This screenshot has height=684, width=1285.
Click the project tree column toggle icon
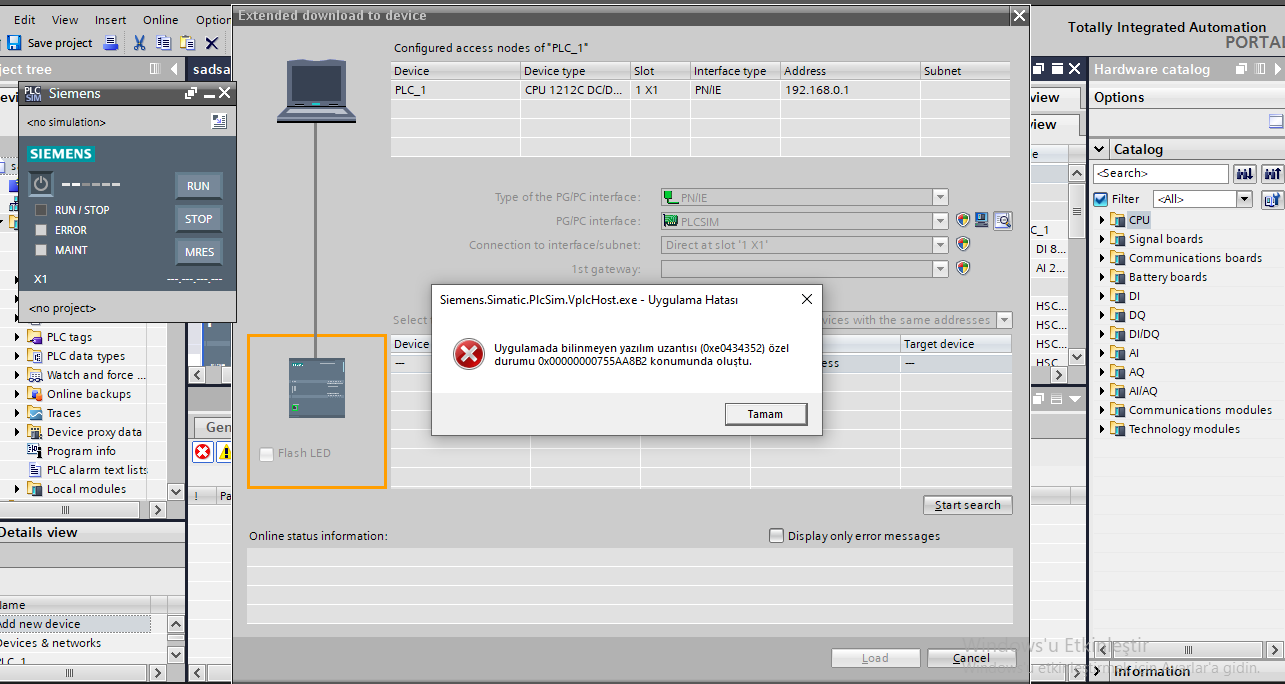(x=155, y=69)
